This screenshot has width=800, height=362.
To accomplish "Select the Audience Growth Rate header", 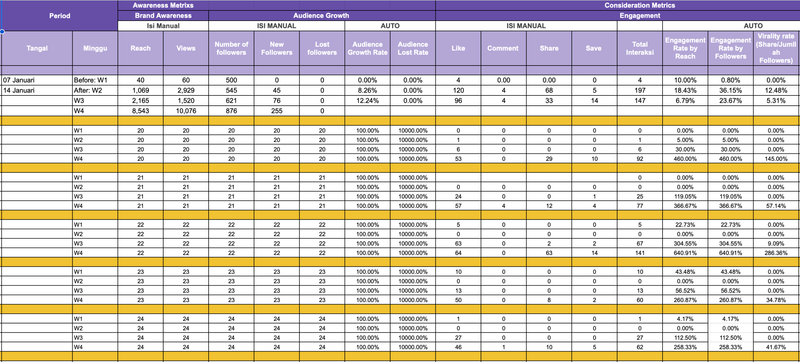I will [x=367, y=48].
